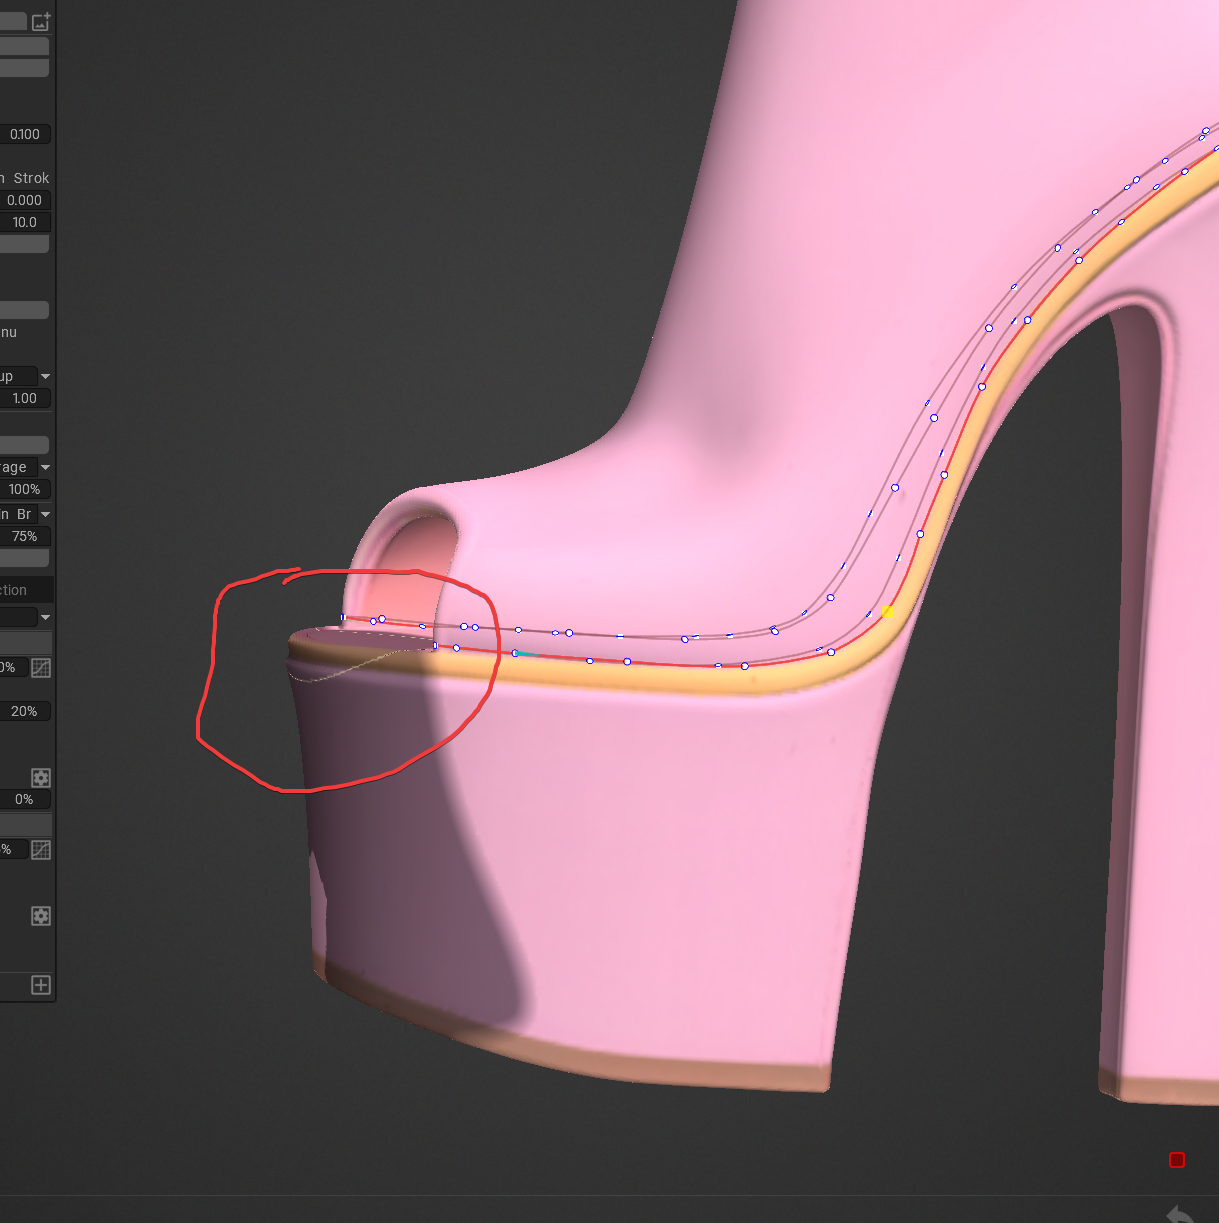Image resolution: width=1219 pixels, height=1223 pixels.
Task: Expand the dropdown arrow above the 1.00 field
Action: [x=45, y=376]
